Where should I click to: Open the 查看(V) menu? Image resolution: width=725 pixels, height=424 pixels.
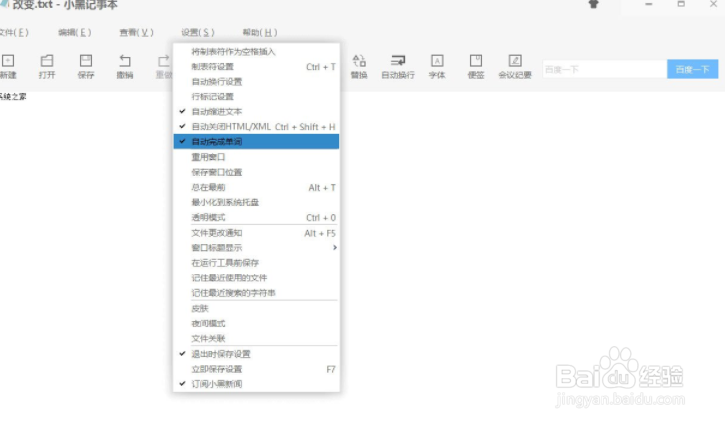[136, 32]
